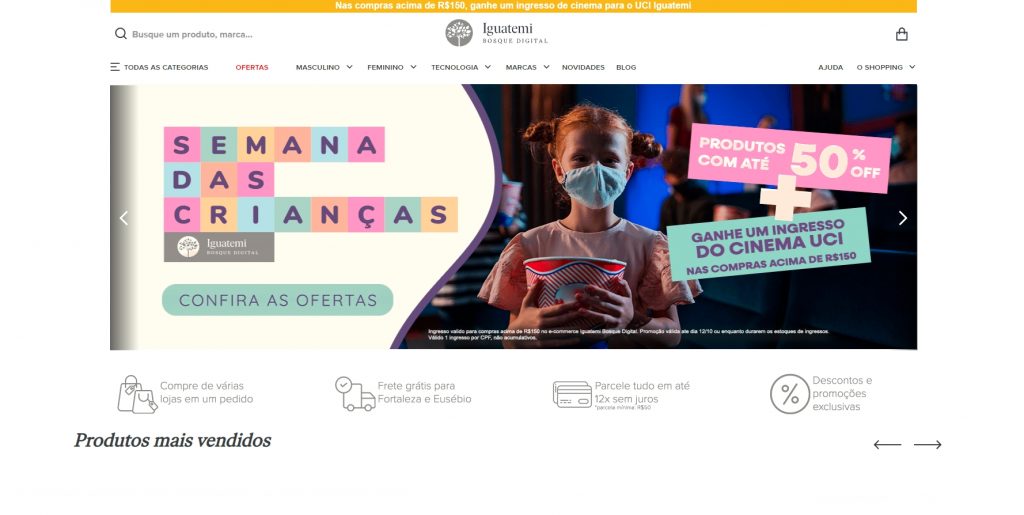Click the credit card installments icon

572,394
